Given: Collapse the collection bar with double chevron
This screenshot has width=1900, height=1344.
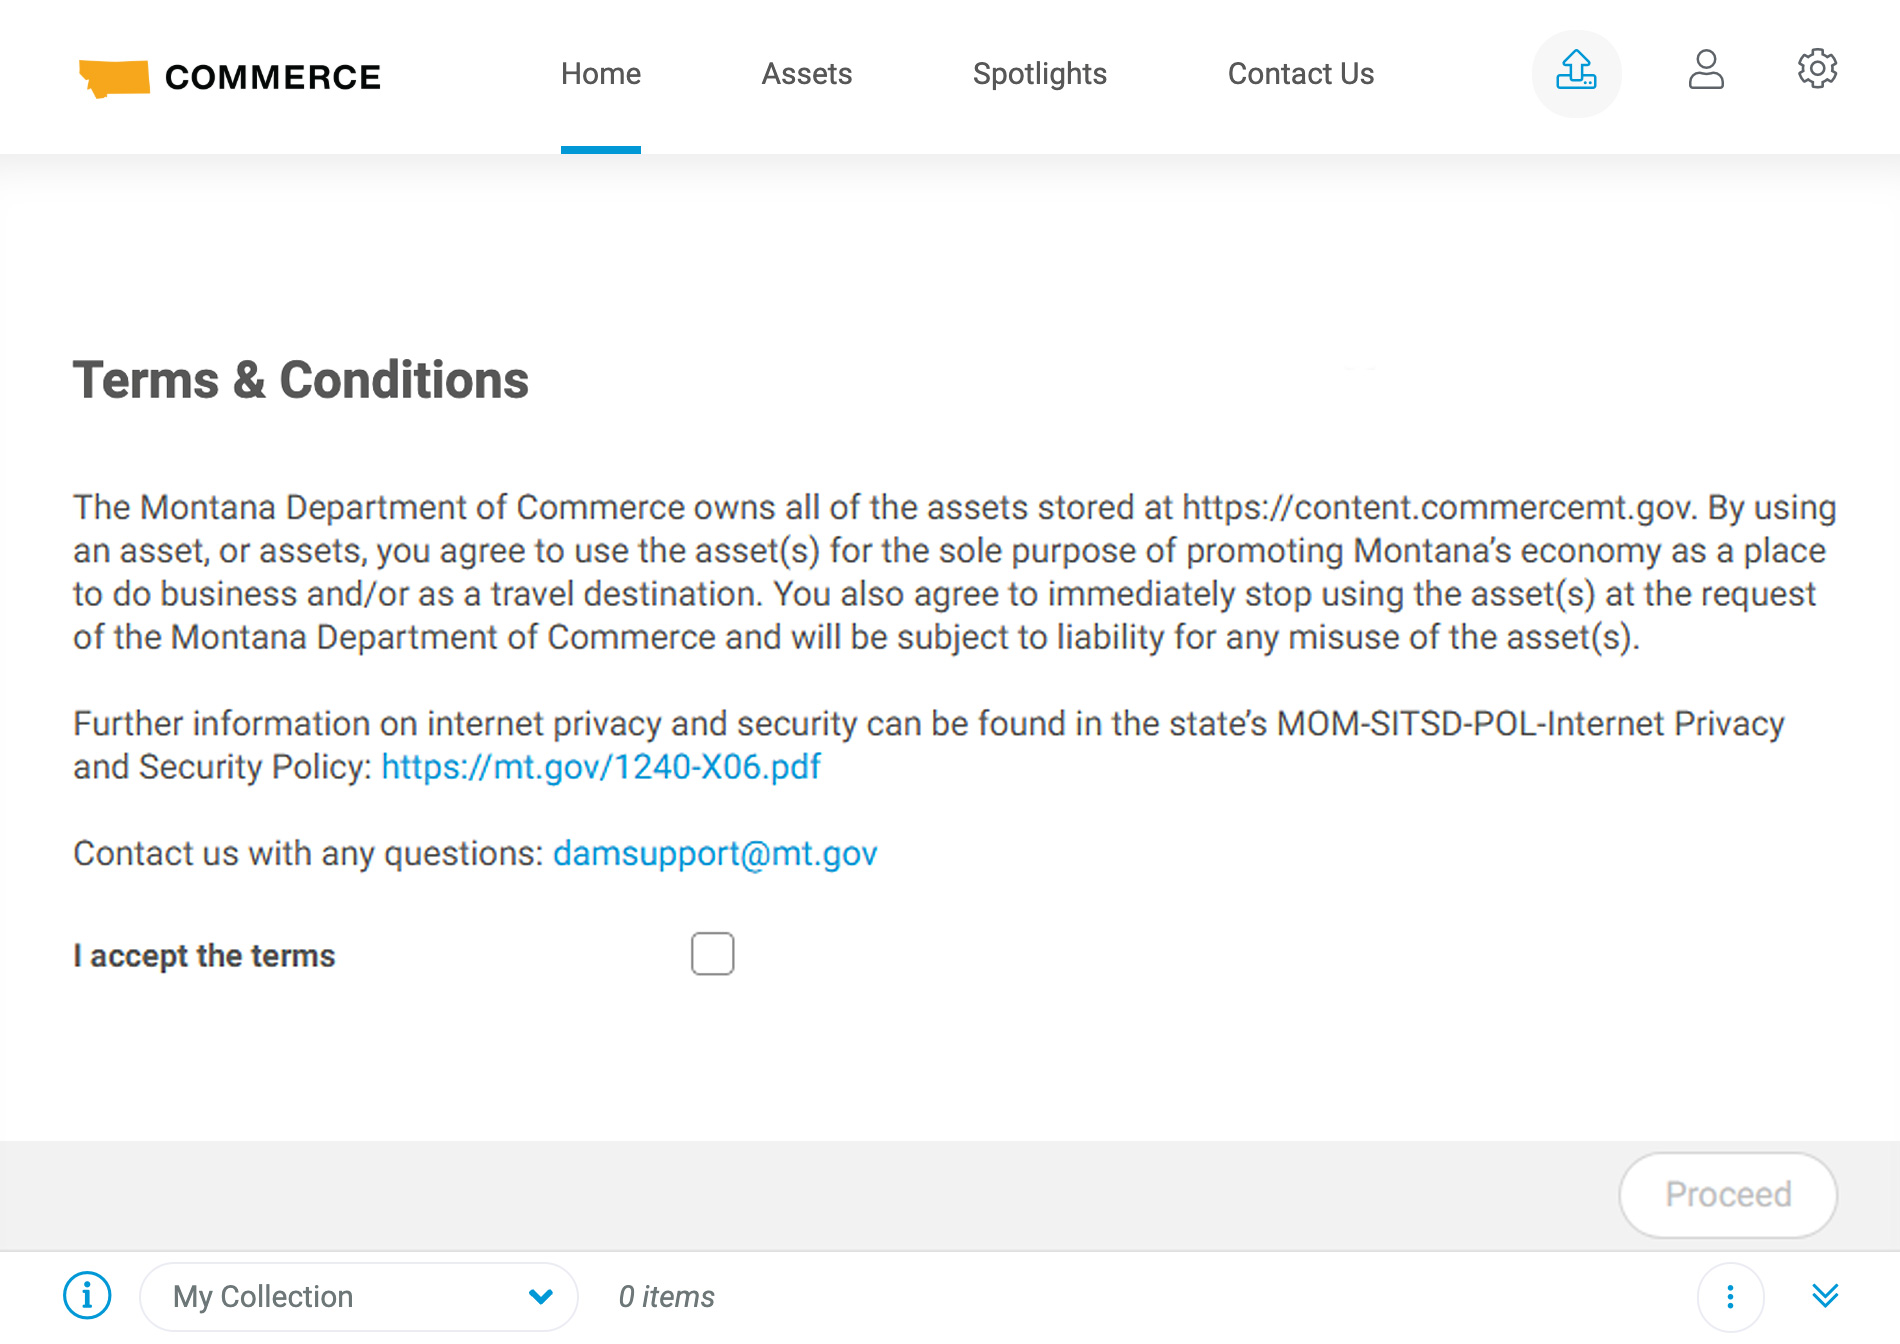Looking at the screenshot, I should [1825, 1296].
